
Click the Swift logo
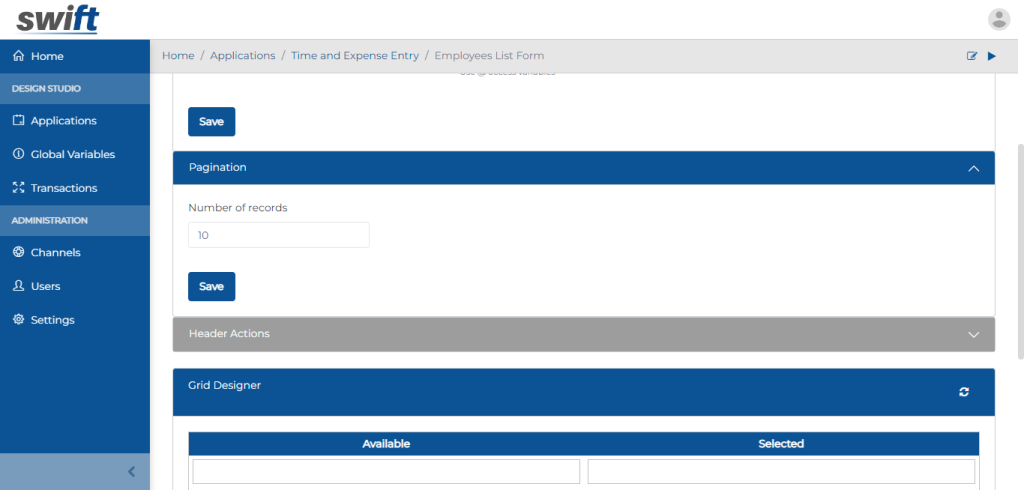point(58,19)
